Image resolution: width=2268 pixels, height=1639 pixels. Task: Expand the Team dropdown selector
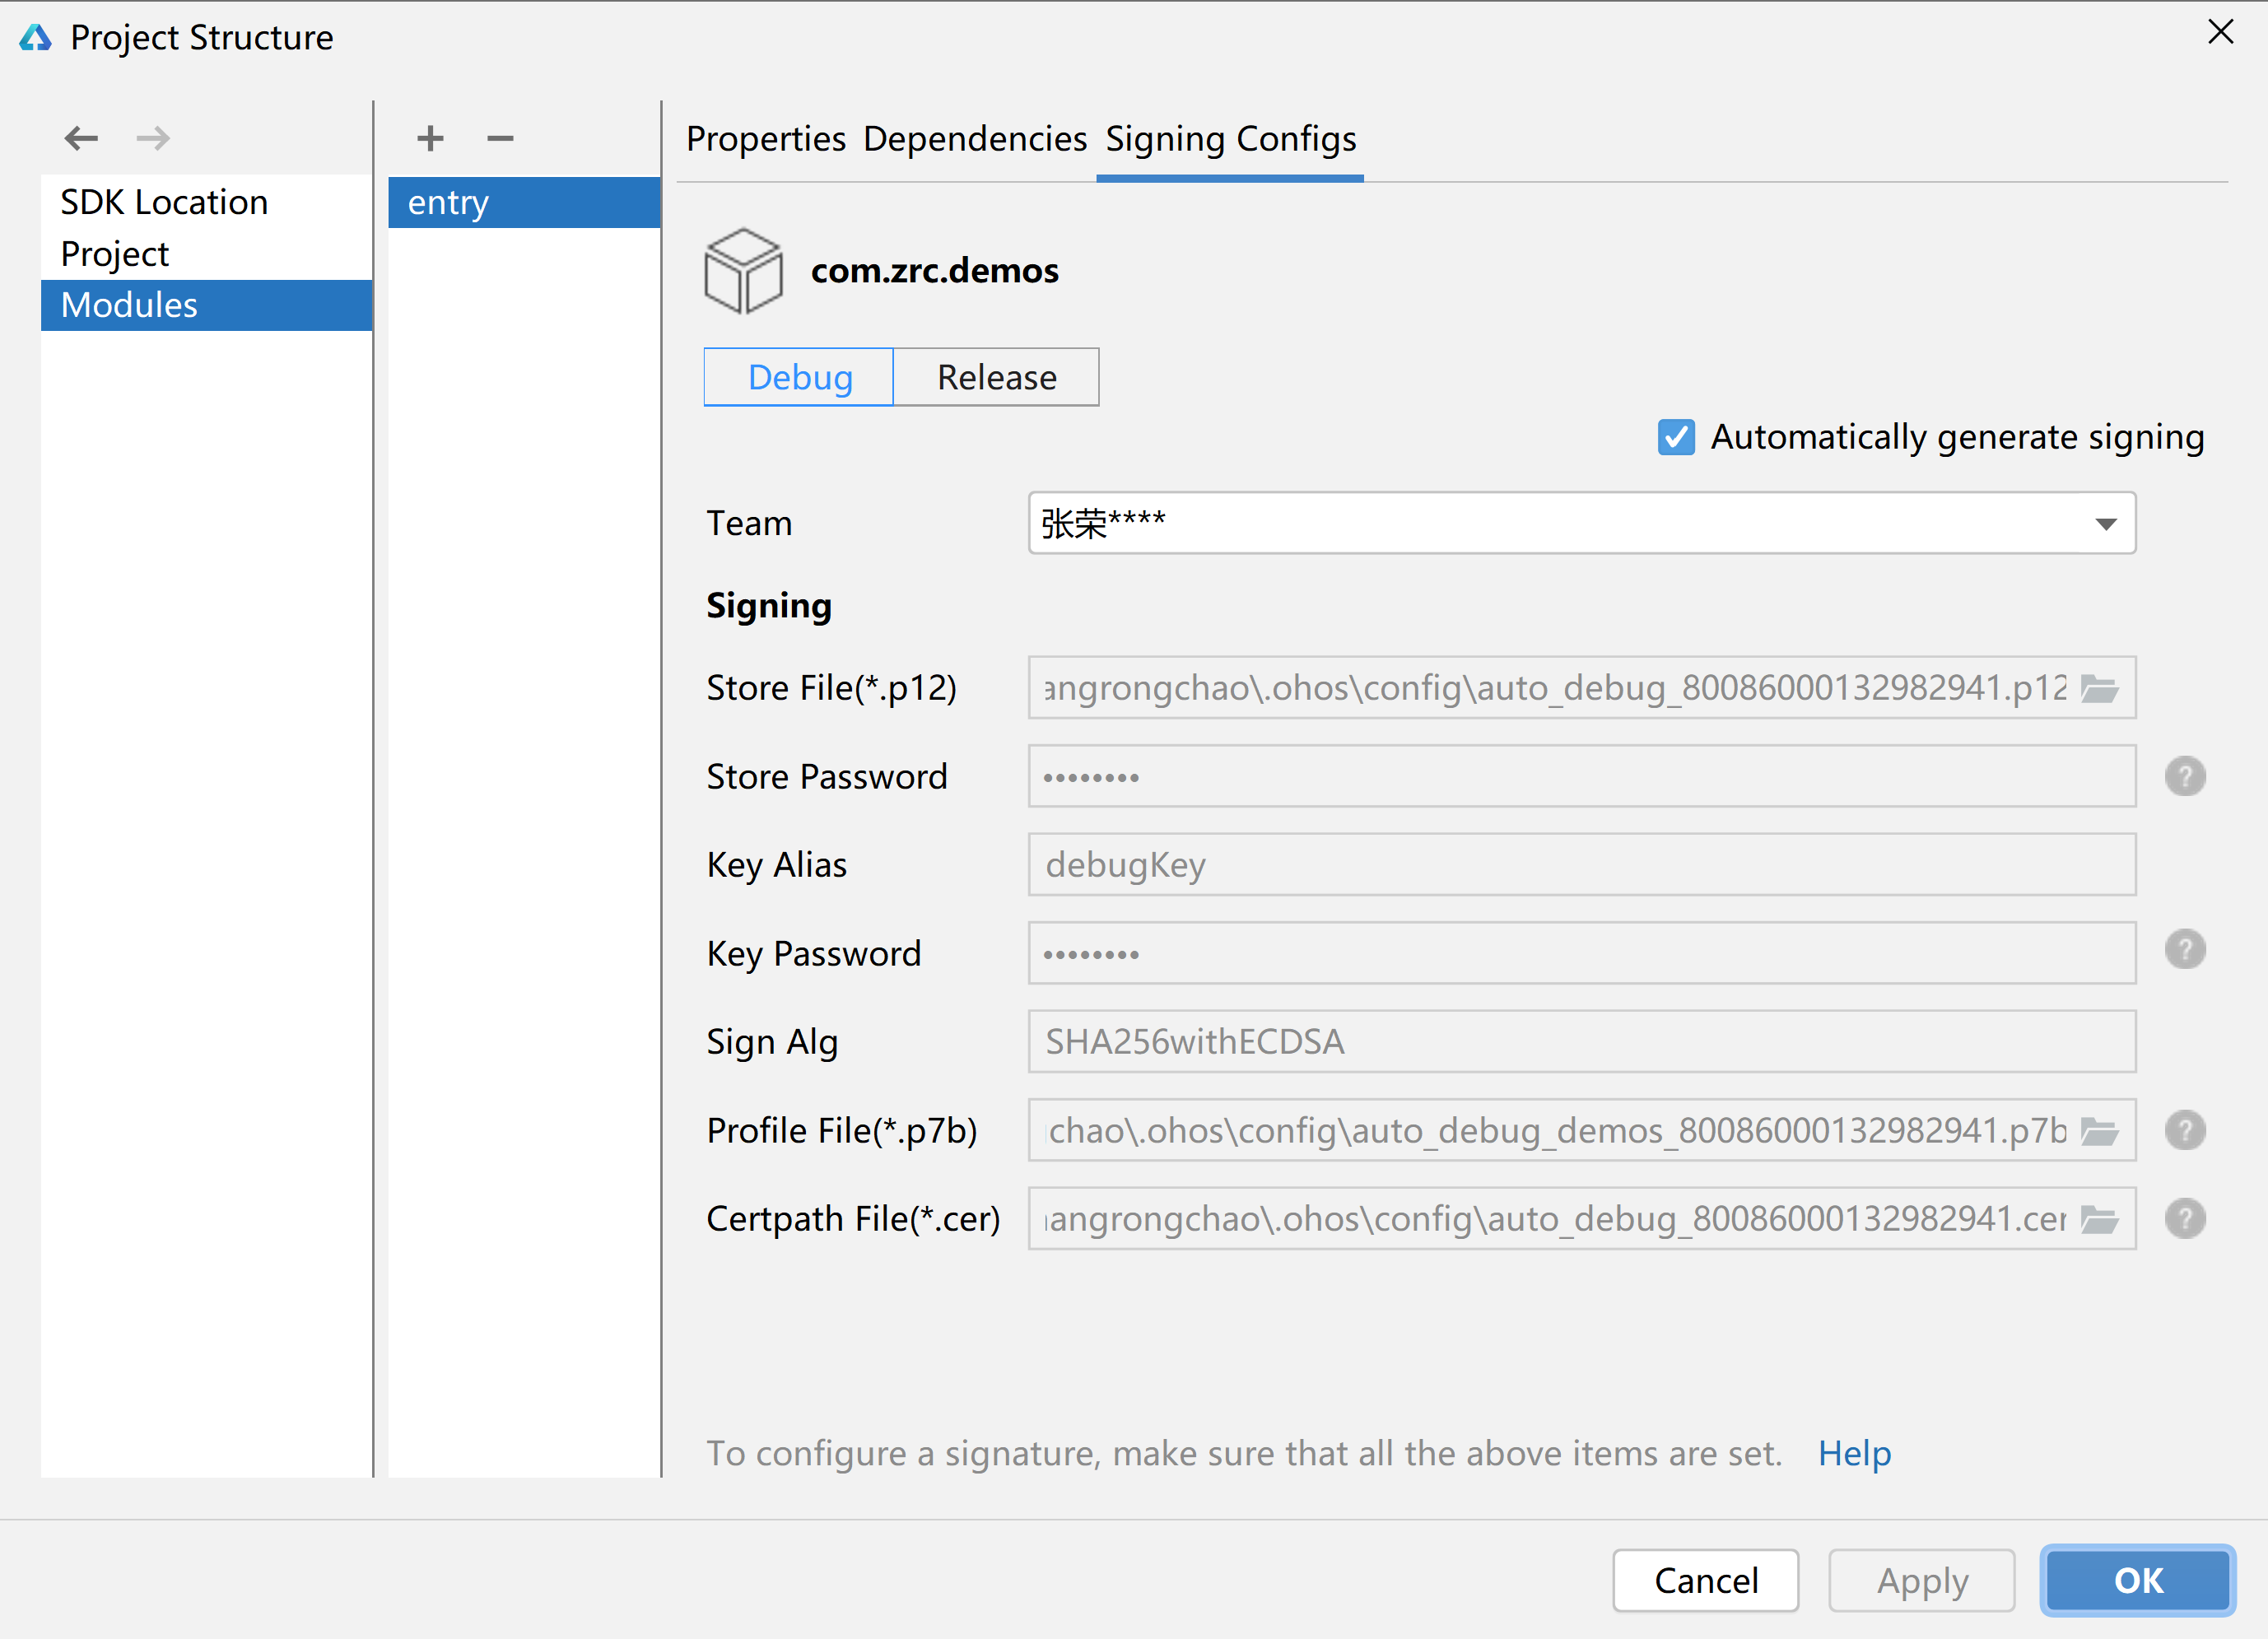pos(2107,521)
